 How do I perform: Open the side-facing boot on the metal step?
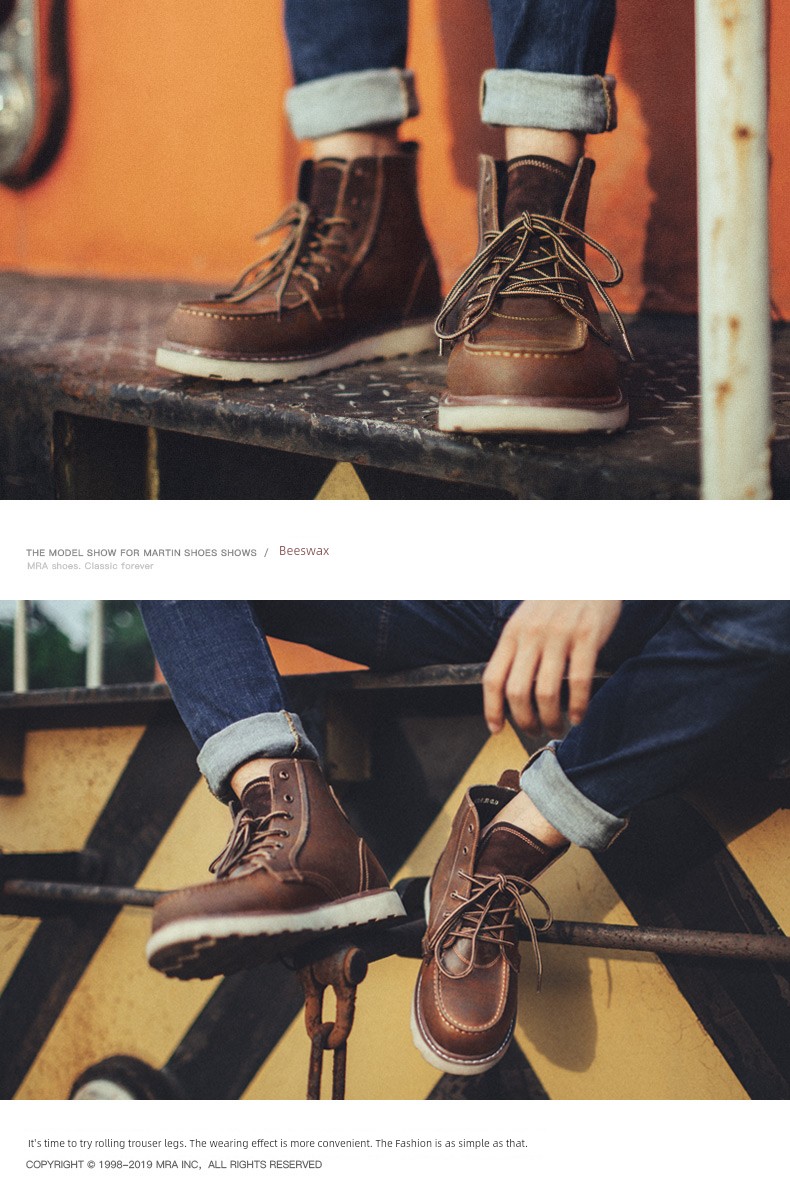click(300, 265)
